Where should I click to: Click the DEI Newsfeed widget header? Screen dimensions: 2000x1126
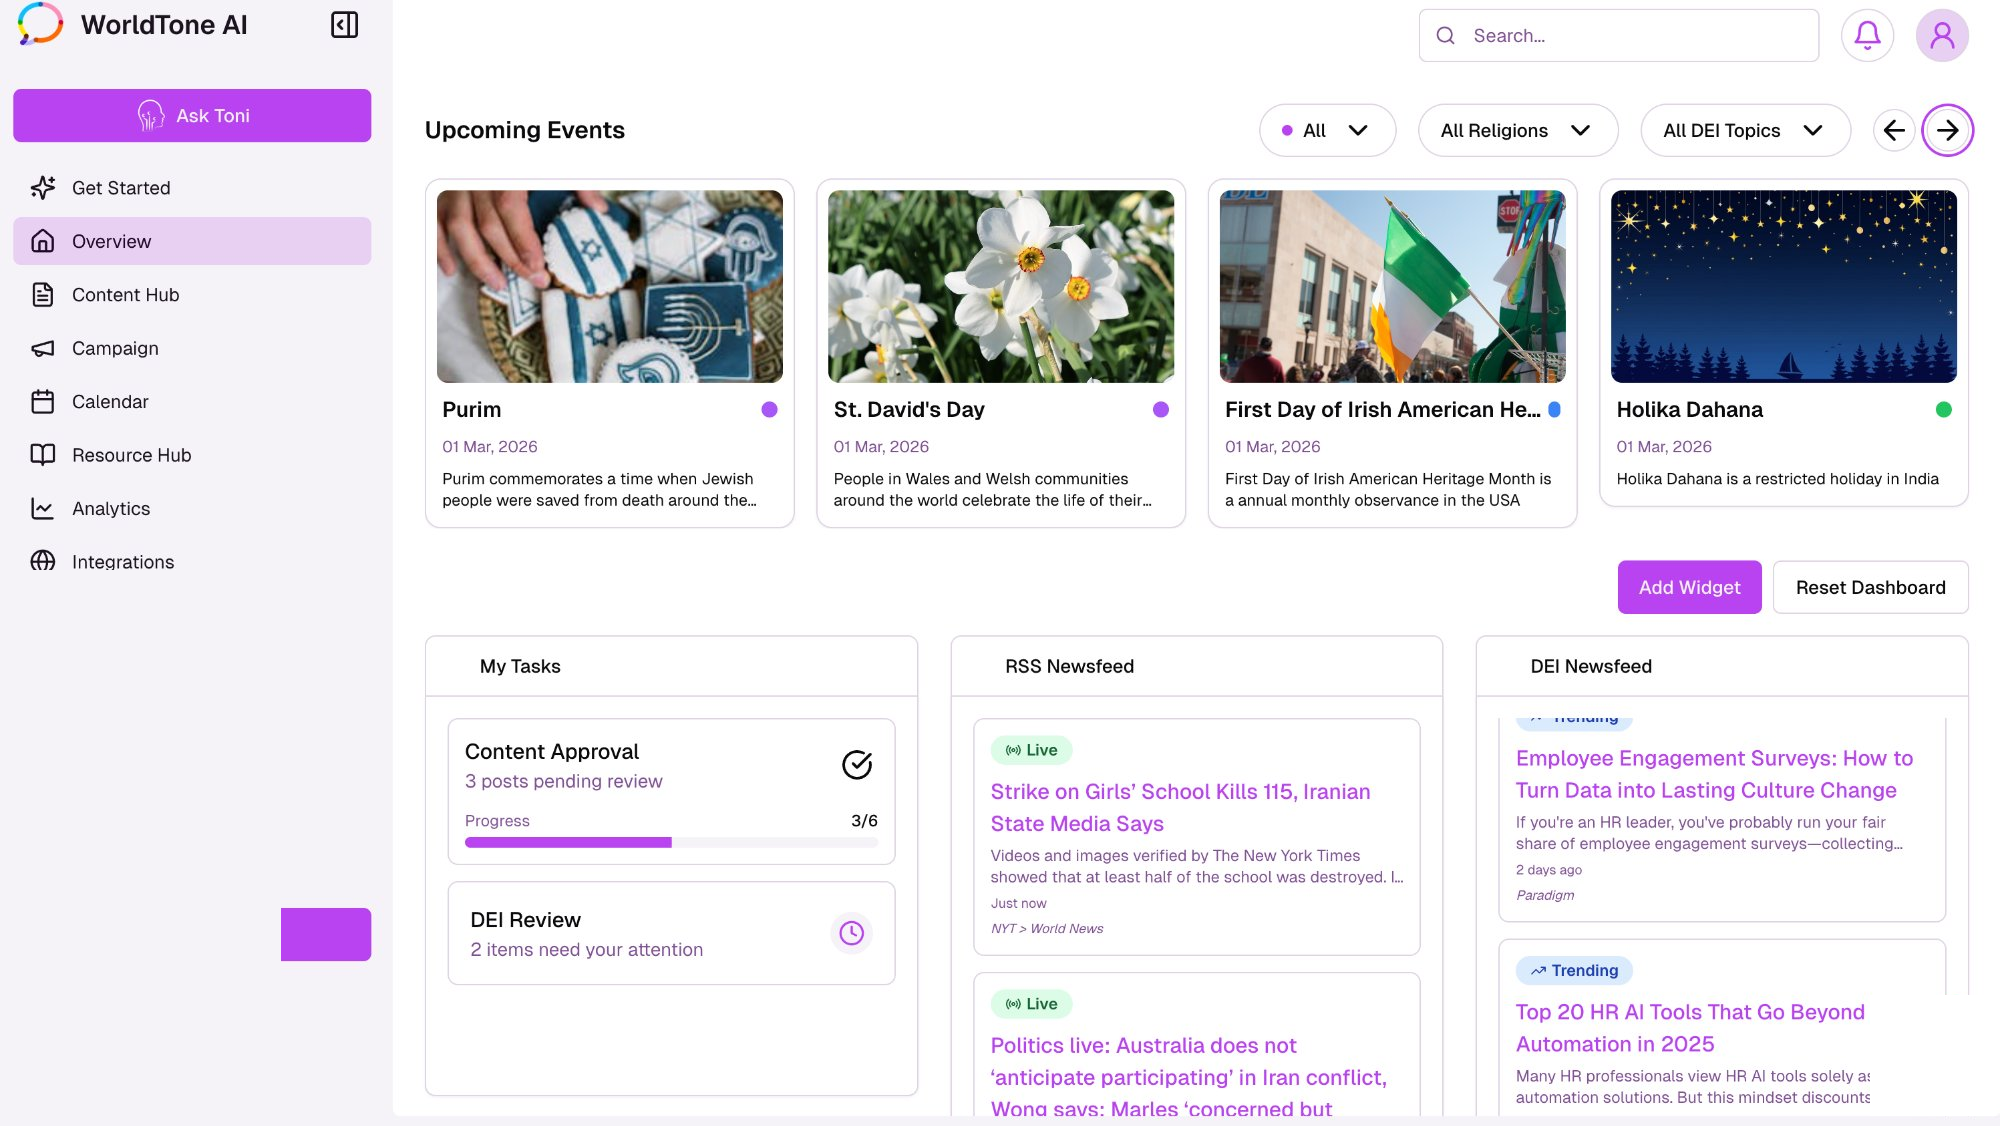click(x=1722, y=666)
